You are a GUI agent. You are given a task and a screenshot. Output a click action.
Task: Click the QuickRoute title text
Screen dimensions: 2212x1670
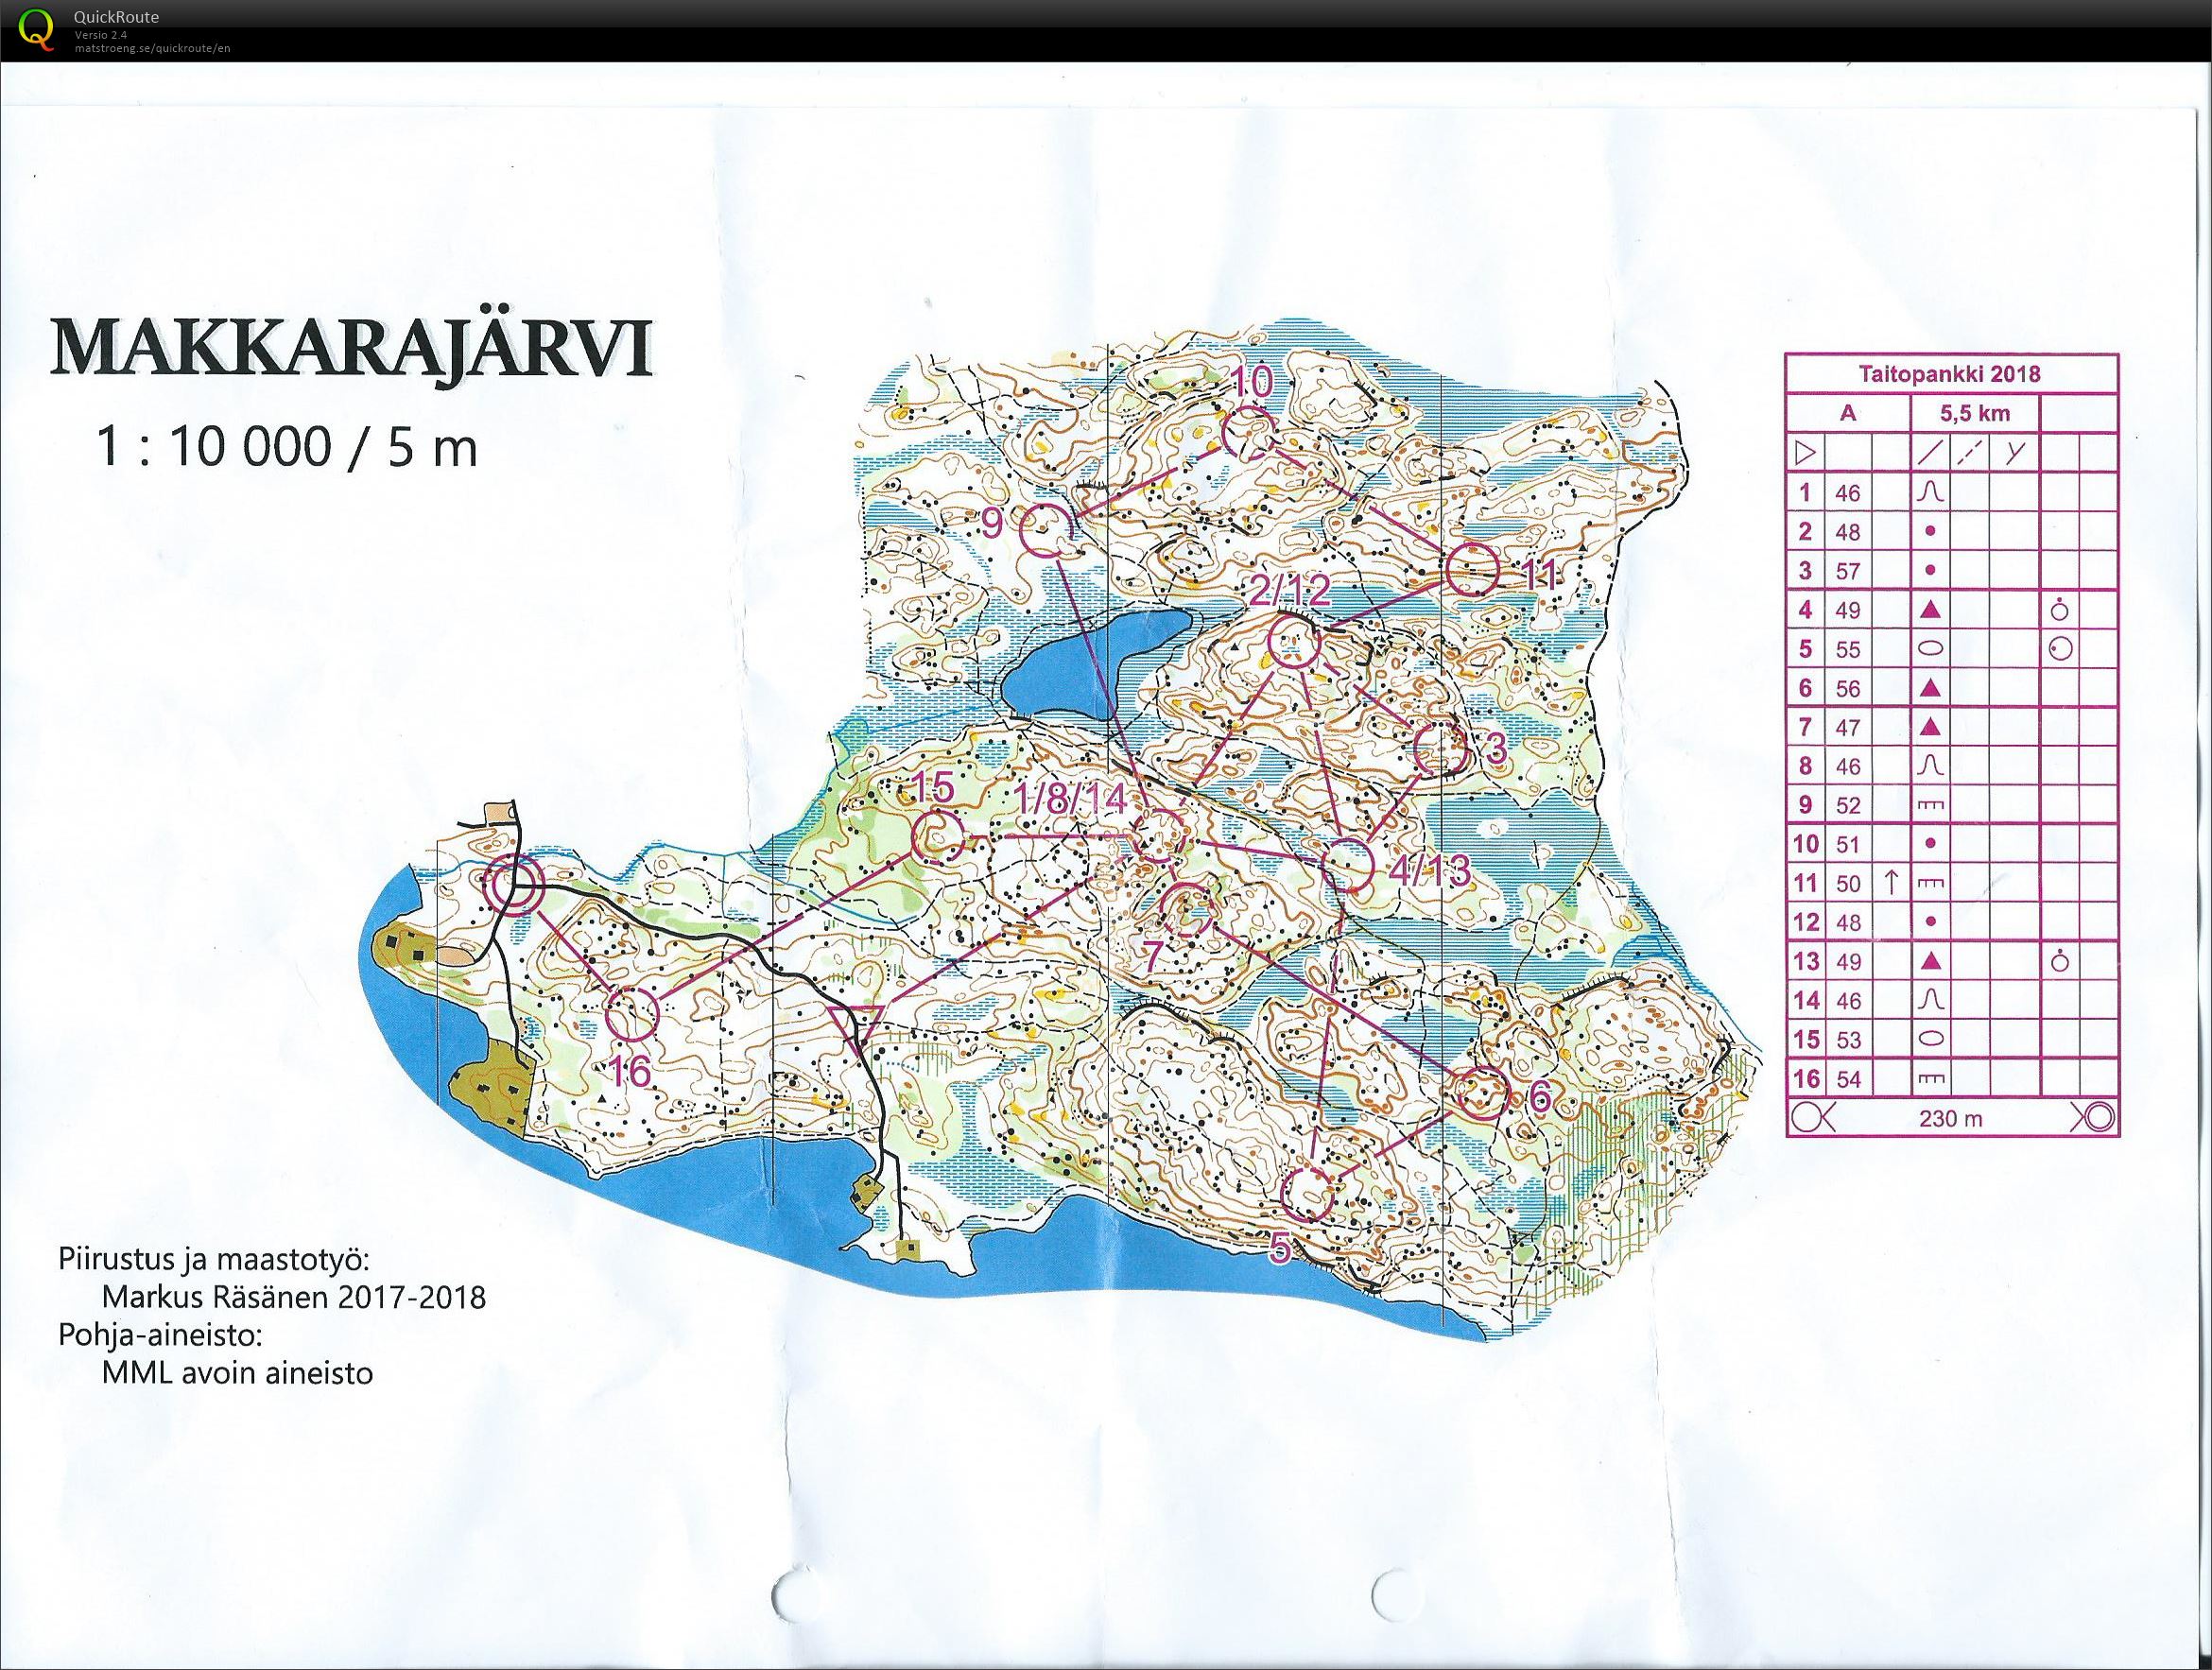pyautogui.click(x=116, y=17)
